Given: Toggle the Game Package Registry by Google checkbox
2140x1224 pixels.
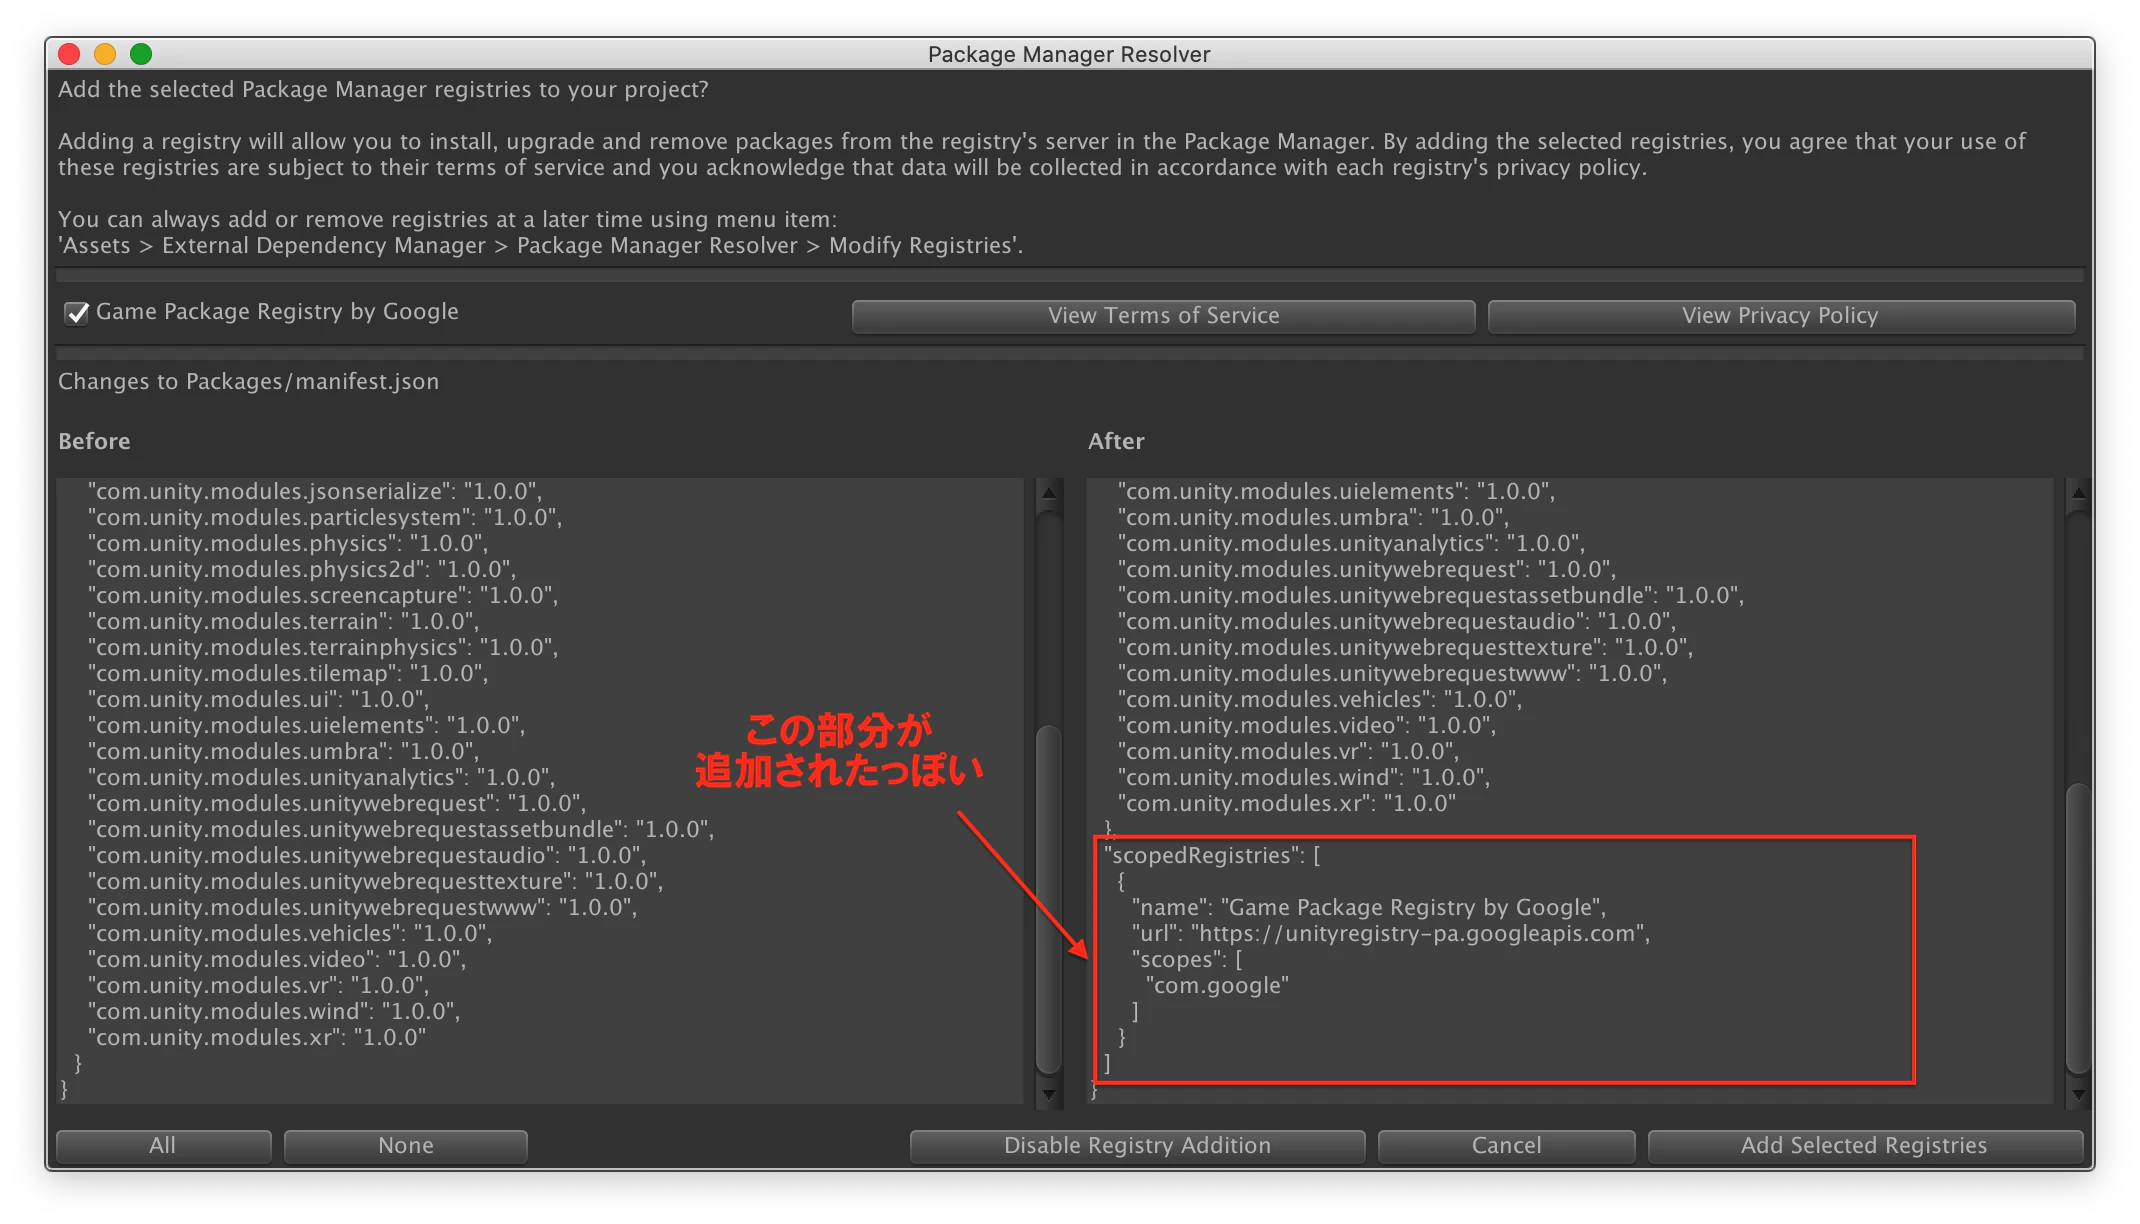Looking at the screenshot, I should point(77,313).
